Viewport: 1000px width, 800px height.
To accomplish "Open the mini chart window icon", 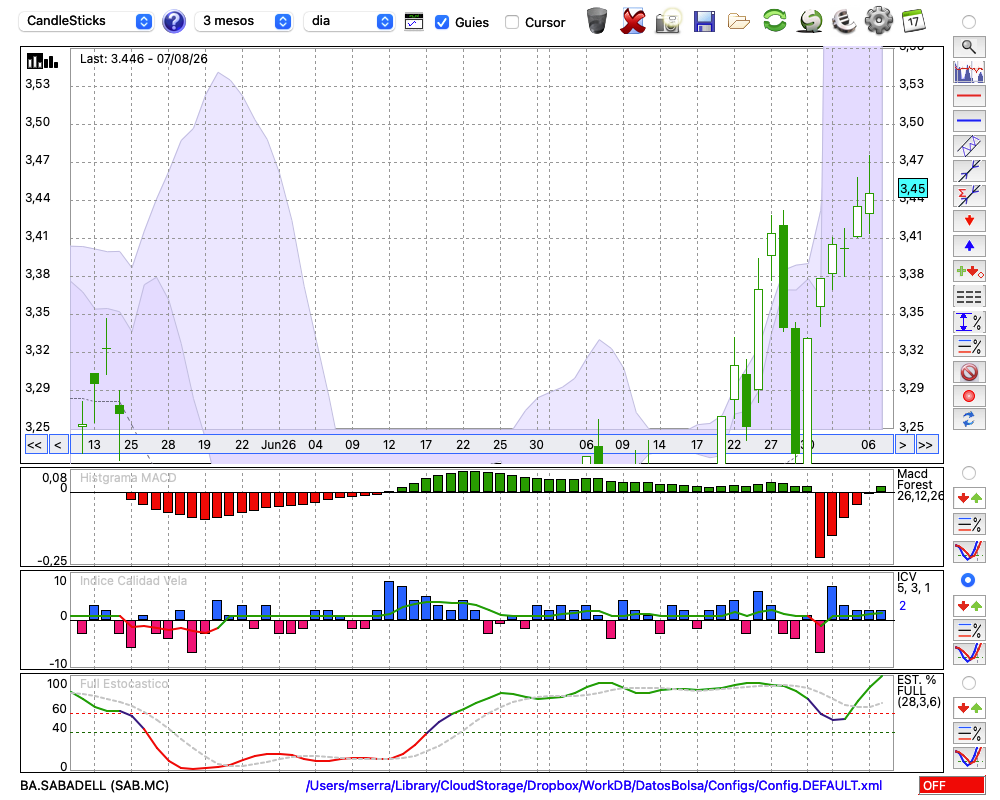I will [414, 22].
